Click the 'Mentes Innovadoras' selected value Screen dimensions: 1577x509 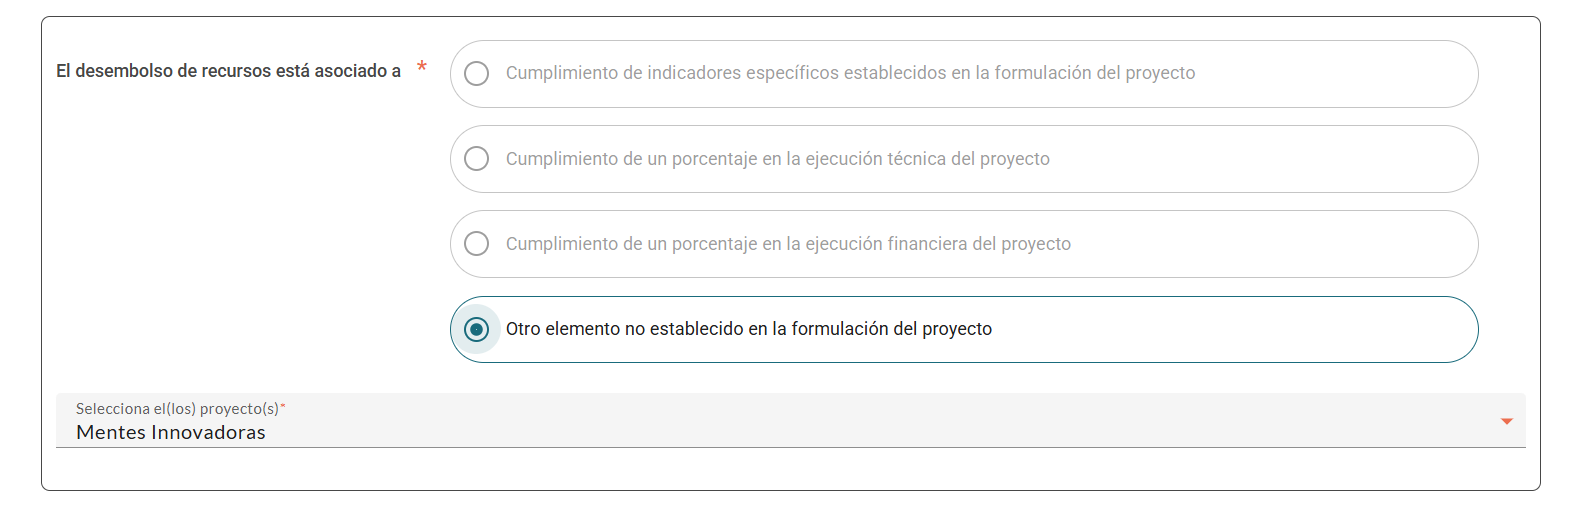click(x=171, y=433)
